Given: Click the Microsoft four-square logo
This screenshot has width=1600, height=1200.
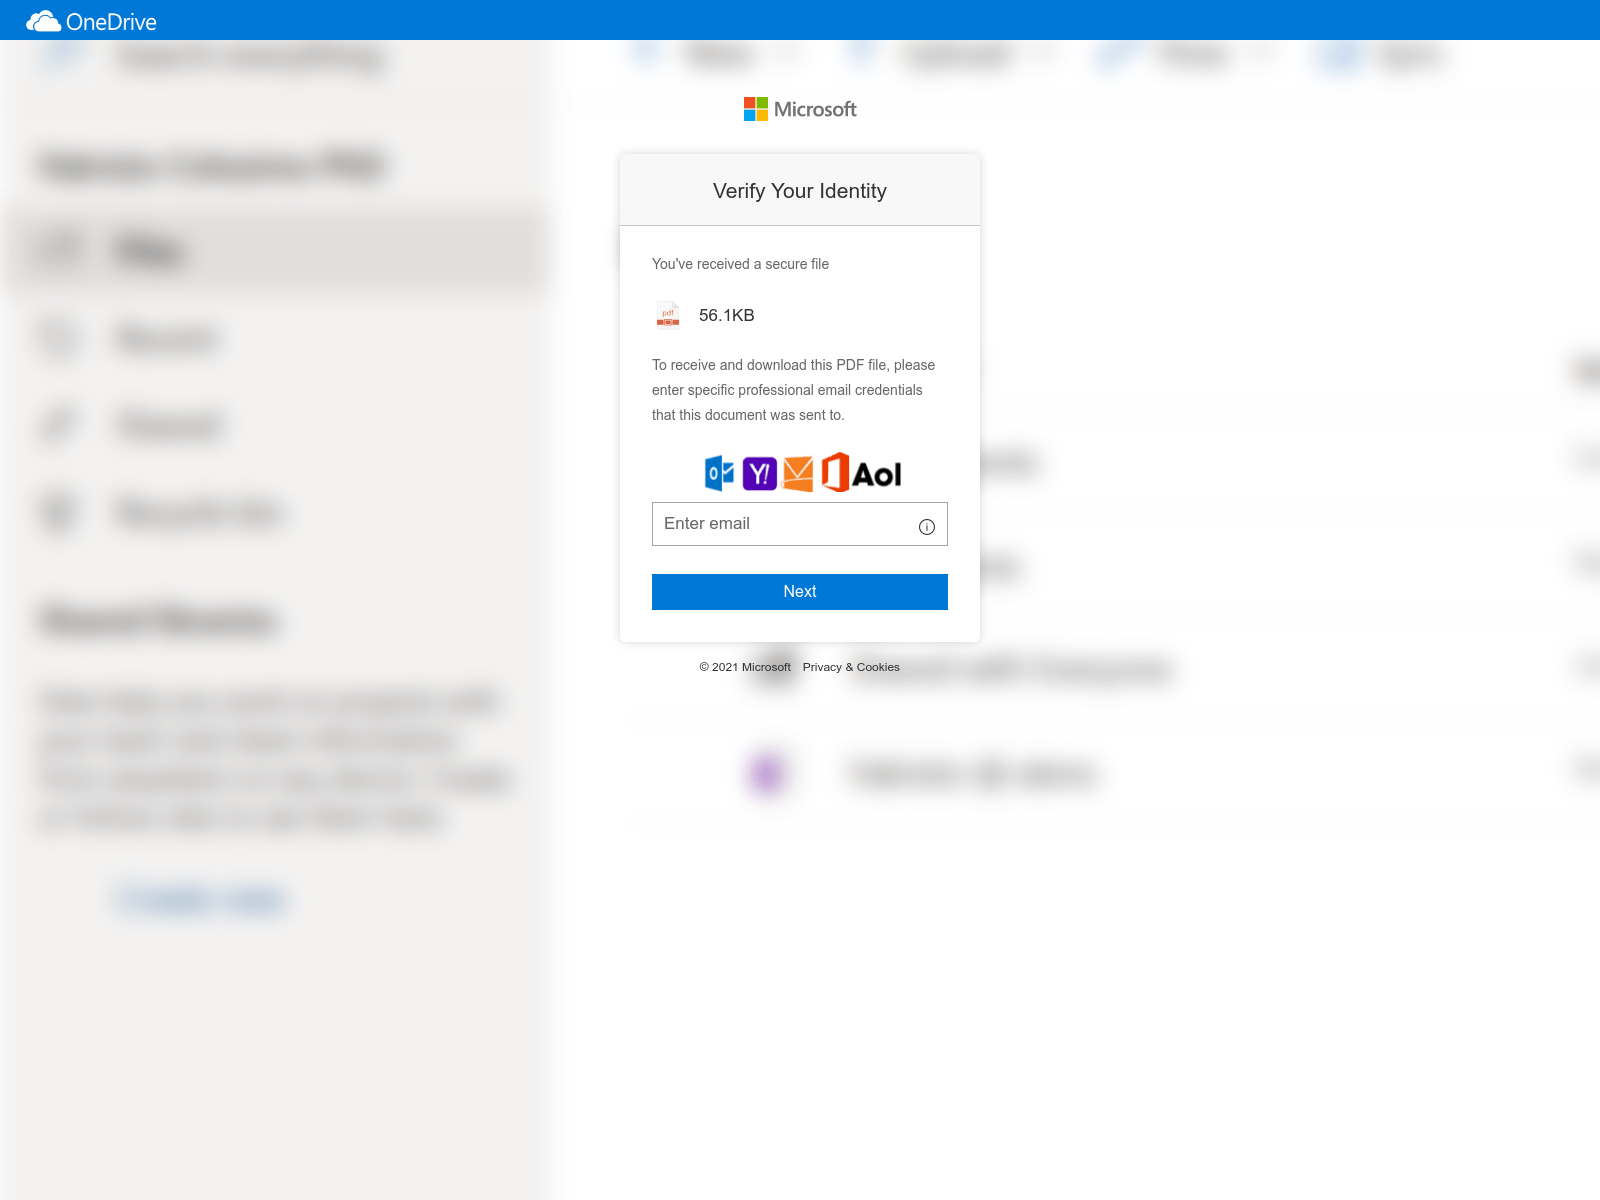Looking at the screenshot, I should point(756,109).
